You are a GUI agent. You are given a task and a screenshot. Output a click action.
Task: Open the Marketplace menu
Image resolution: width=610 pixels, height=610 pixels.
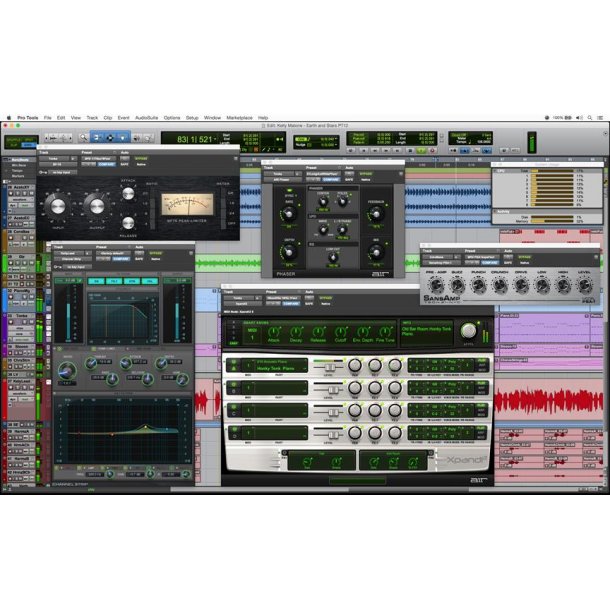[239, 117]
